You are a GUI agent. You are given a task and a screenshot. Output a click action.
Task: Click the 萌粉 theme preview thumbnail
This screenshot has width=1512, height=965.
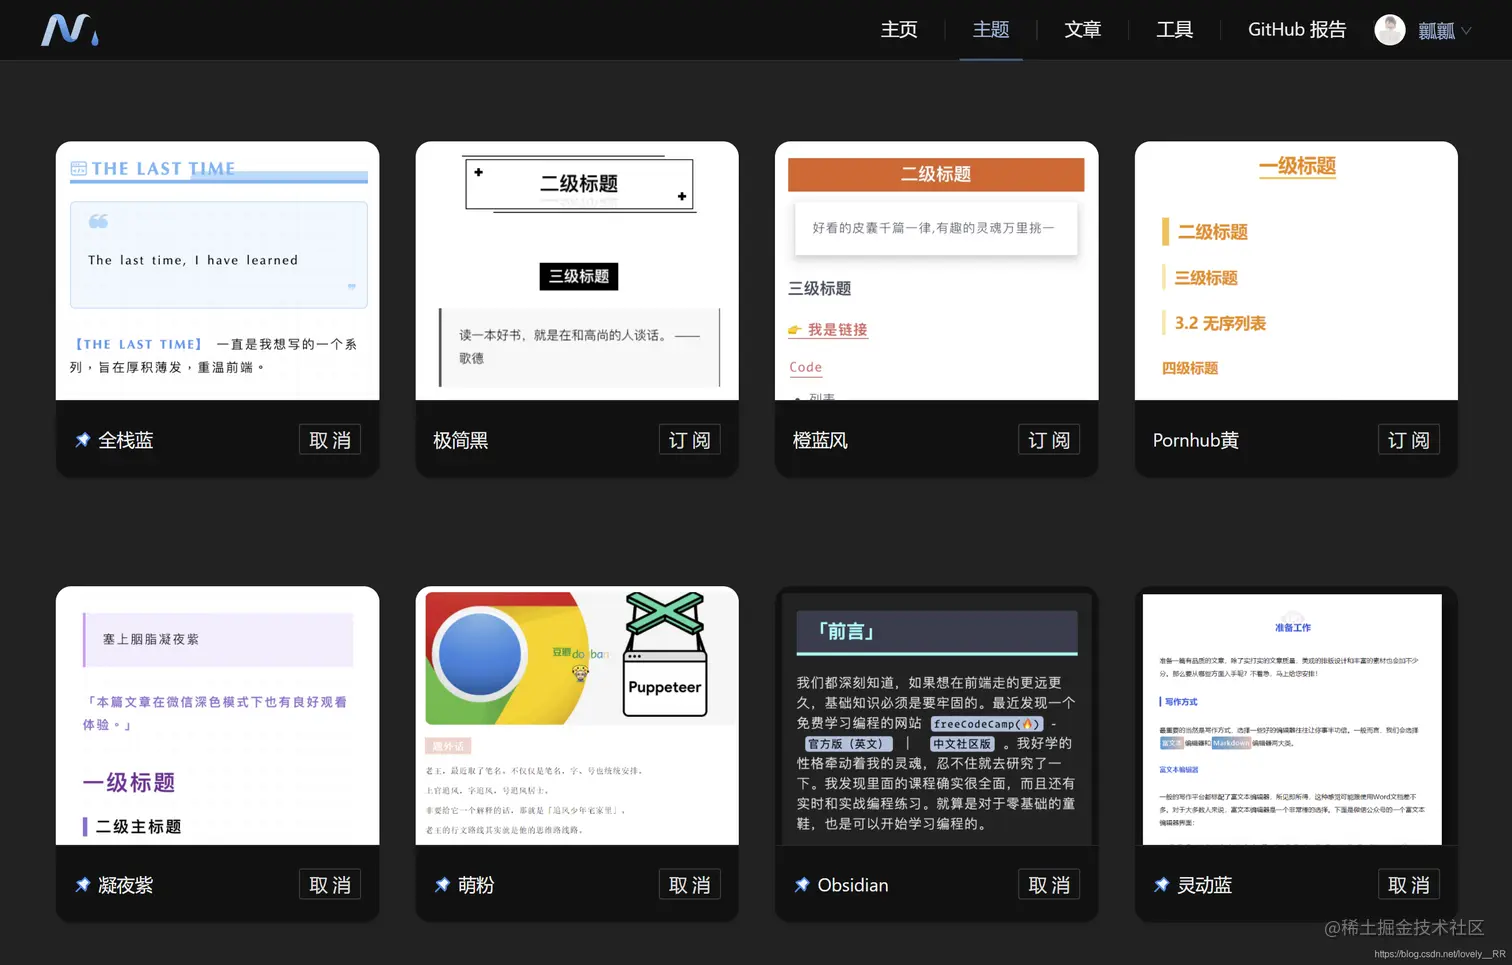point(577,715)
